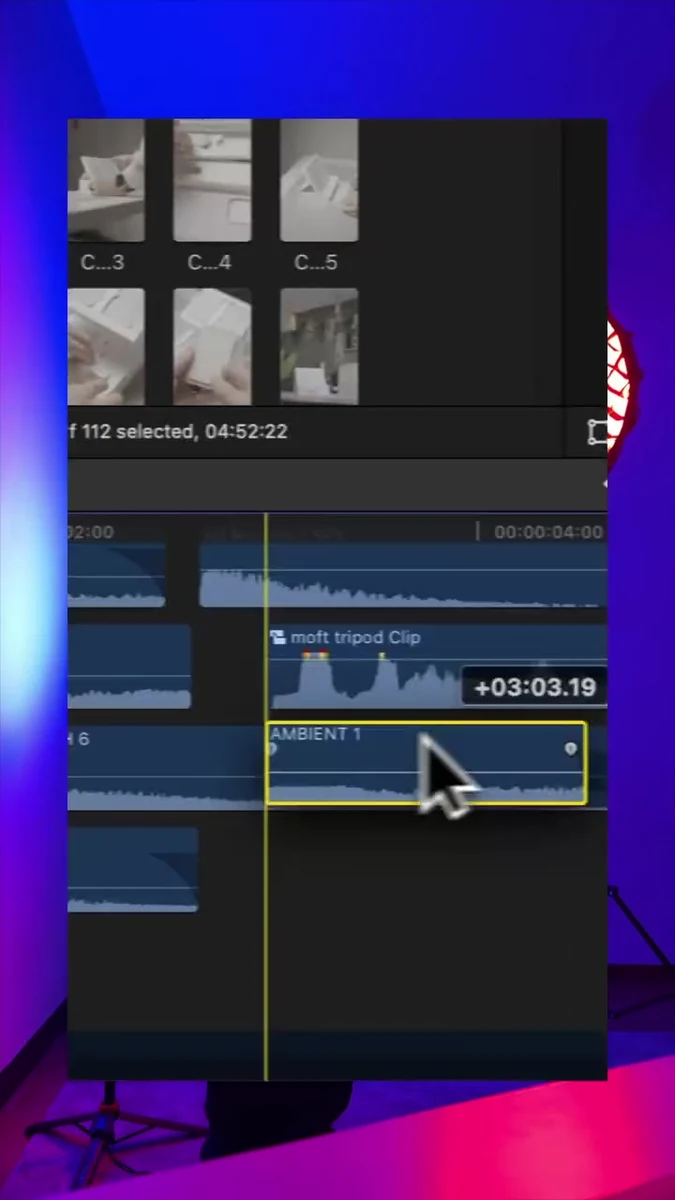Click the 00:00:04:00 mark on the timeline ruler
This screenshot has height=1200, width=675.
tap(548, 532)
